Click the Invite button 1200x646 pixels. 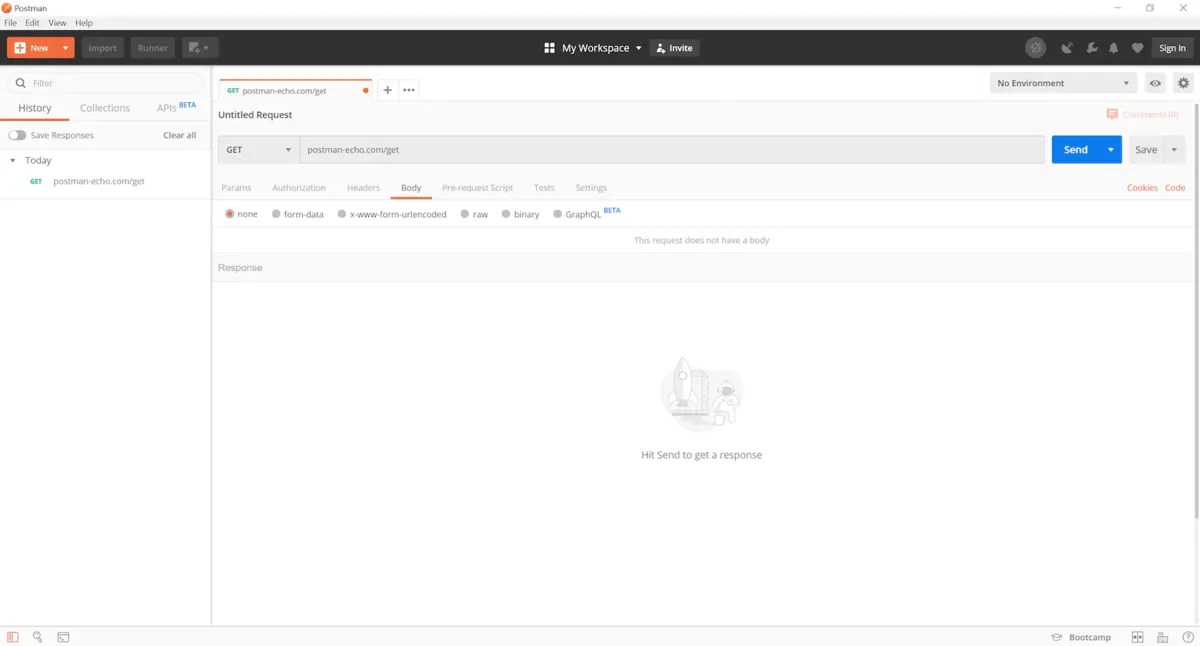[674, 48]
